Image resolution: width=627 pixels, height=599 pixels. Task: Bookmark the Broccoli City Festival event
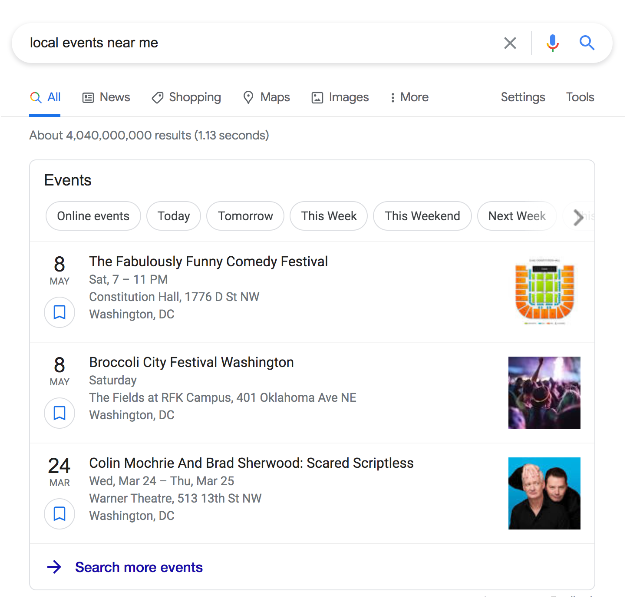tap(60, 413)
